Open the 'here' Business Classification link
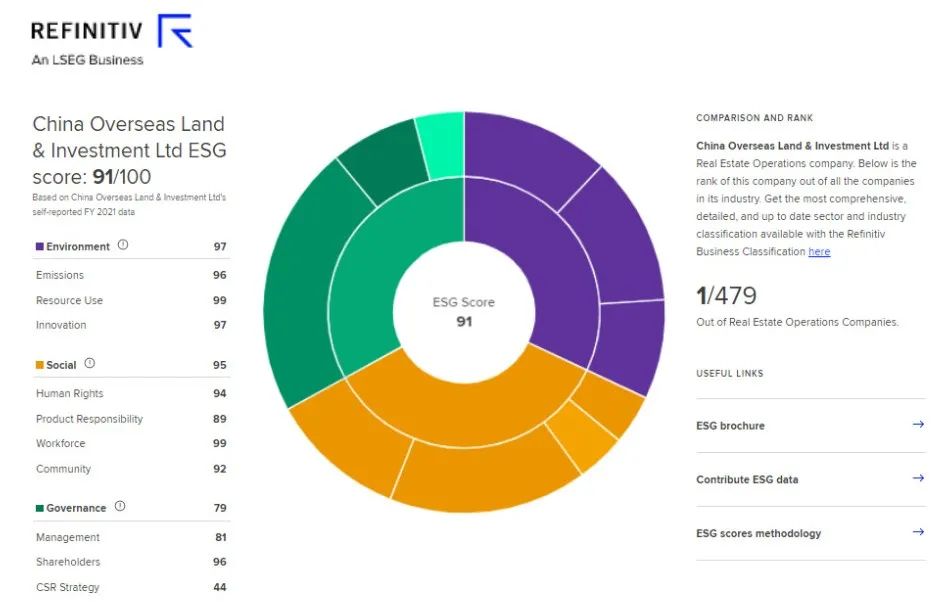The image size is (937, 602). coord(819,252)
